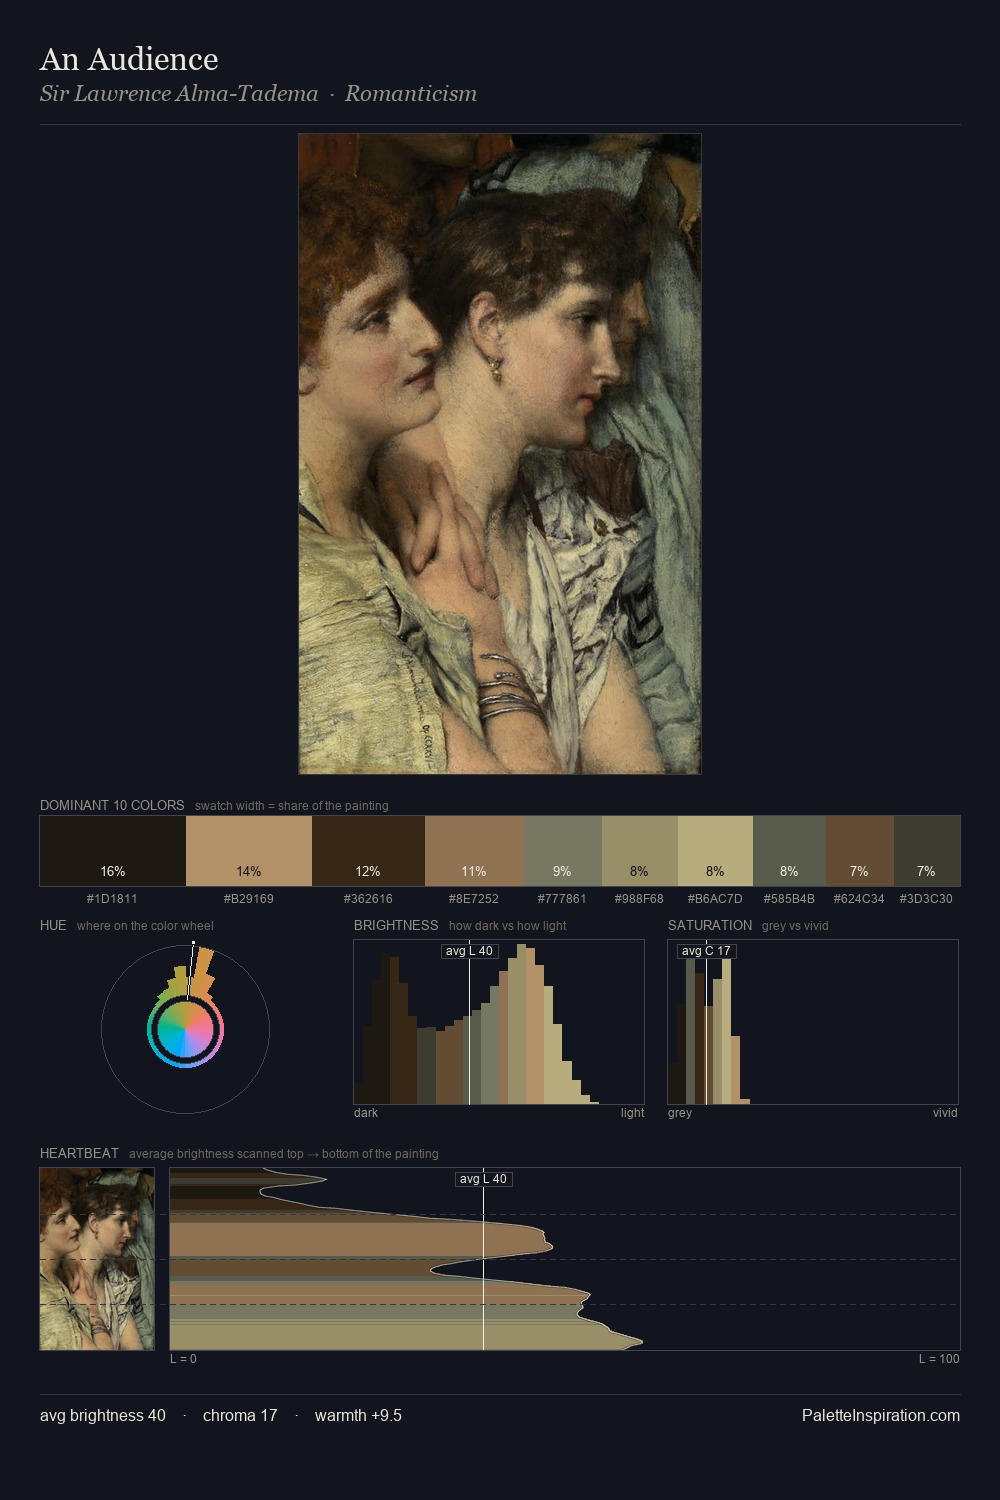This screenshot has width=1000, height=1500.
Task: Select the #362616 dark brown swatch
Action: point(368,851)
